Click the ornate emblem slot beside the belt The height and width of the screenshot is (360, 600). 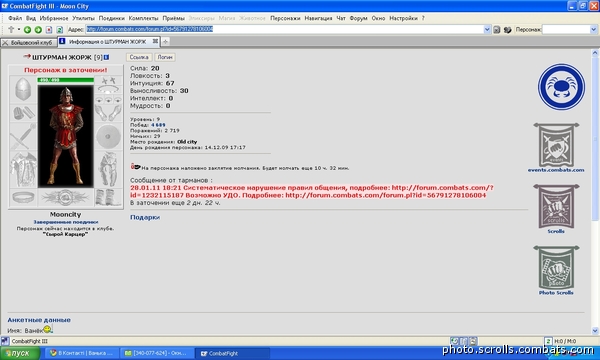pyautogui.click(x=65, y=198)
